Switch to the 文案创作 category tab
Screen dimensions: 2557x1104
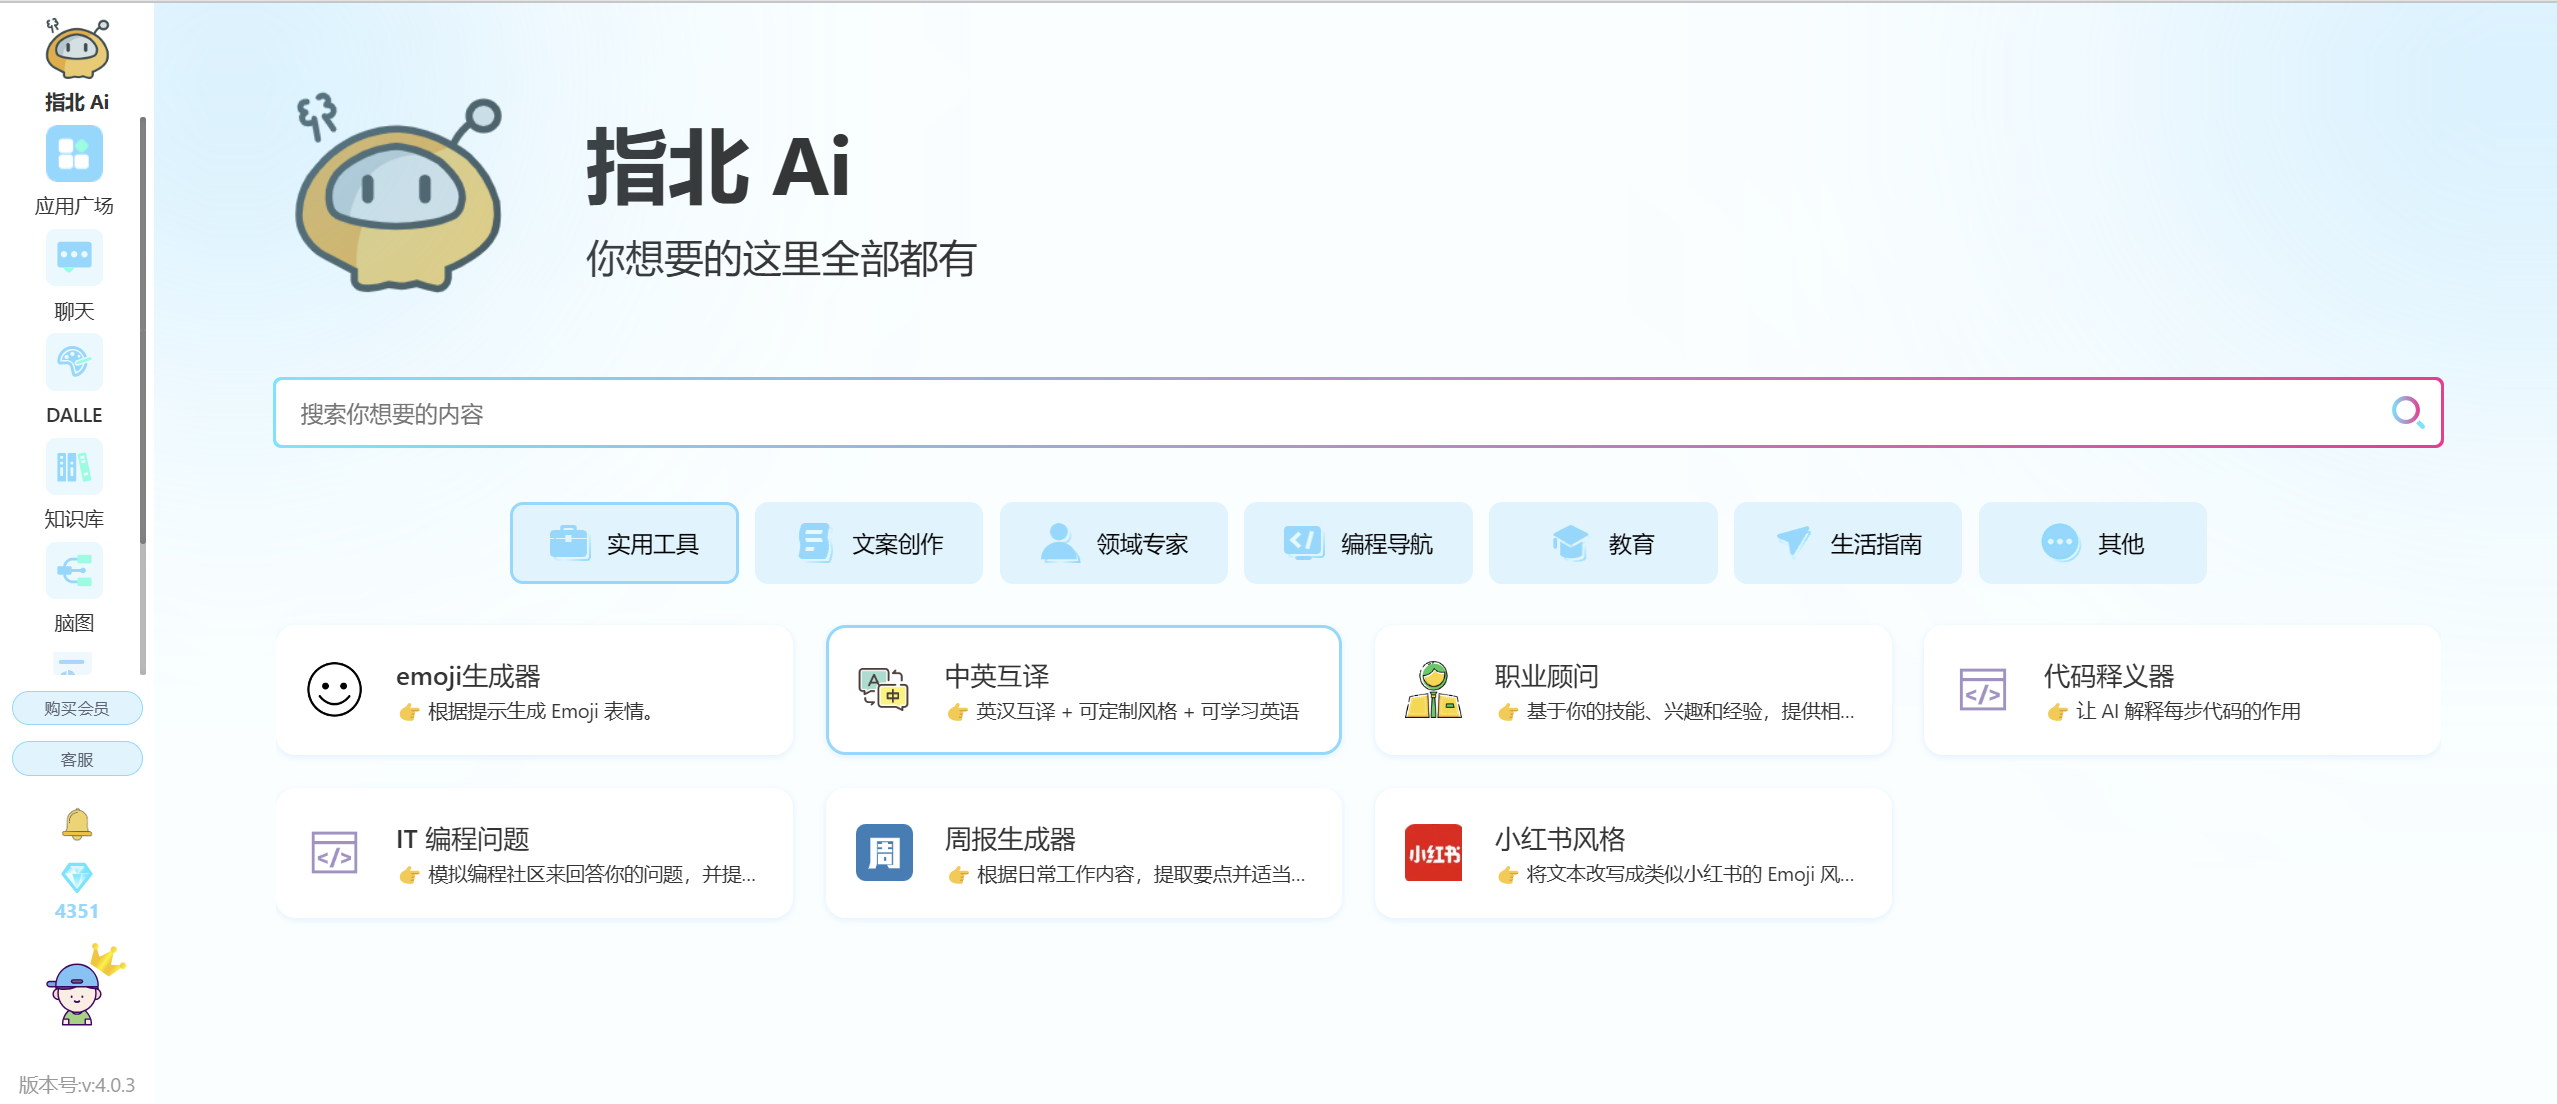[x=869, y=543]
